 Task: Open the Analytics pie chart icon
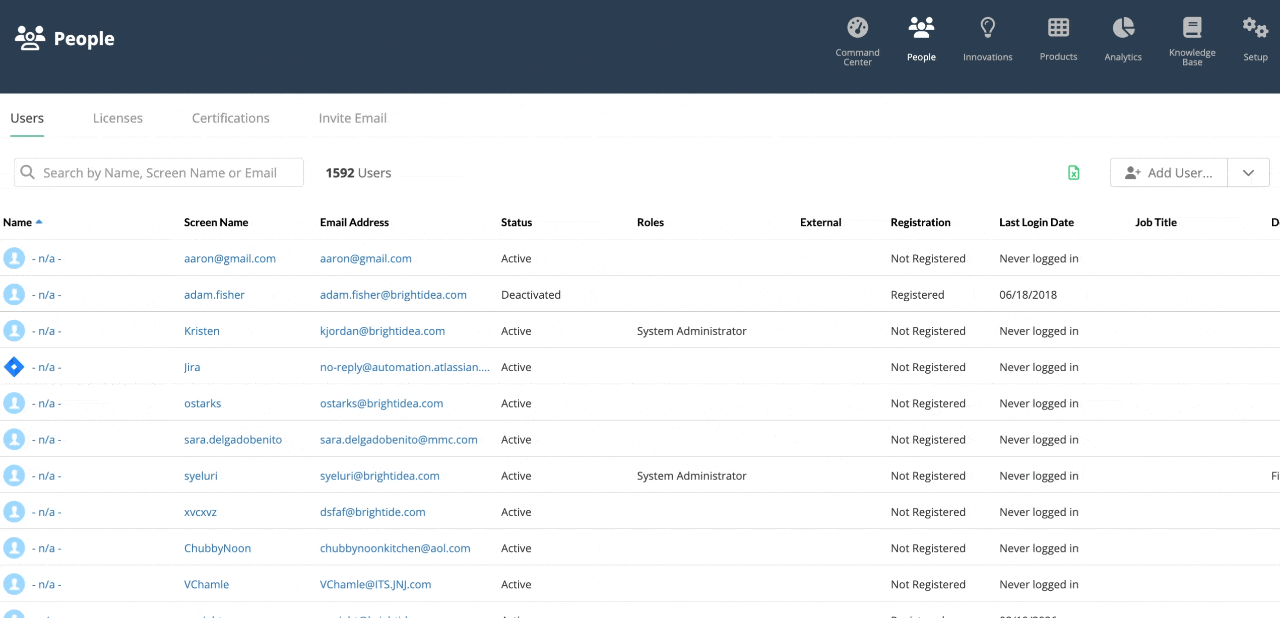(1123, 27)
